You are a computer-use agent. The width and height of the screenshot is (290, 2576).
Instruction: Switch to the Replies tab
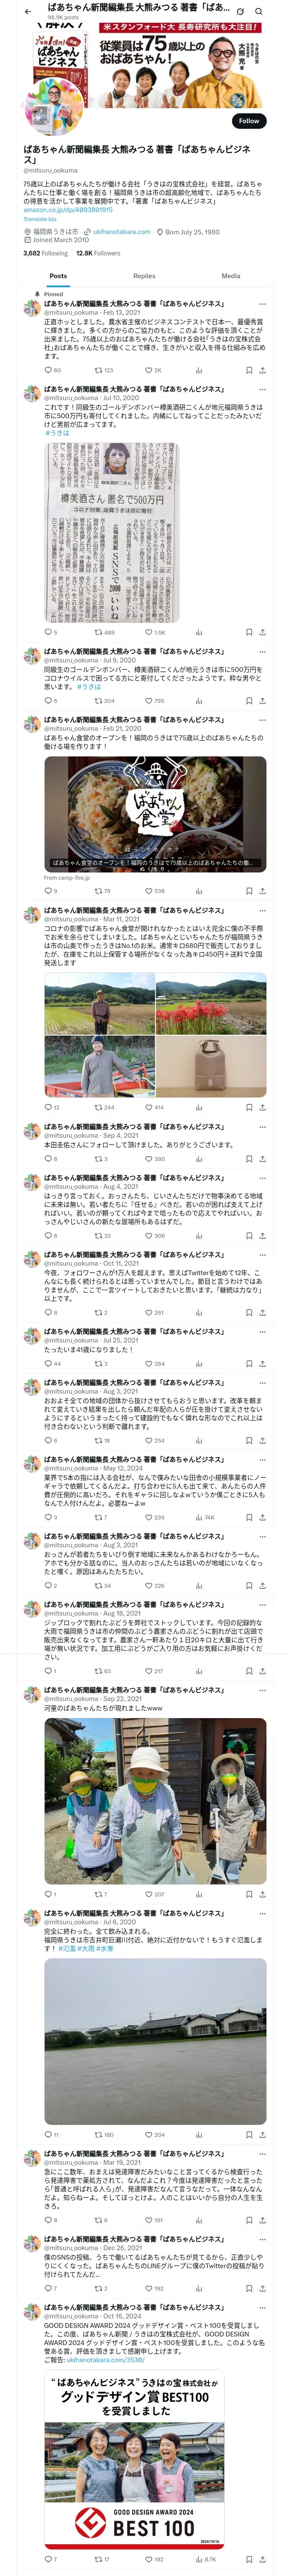click(144, 276)
